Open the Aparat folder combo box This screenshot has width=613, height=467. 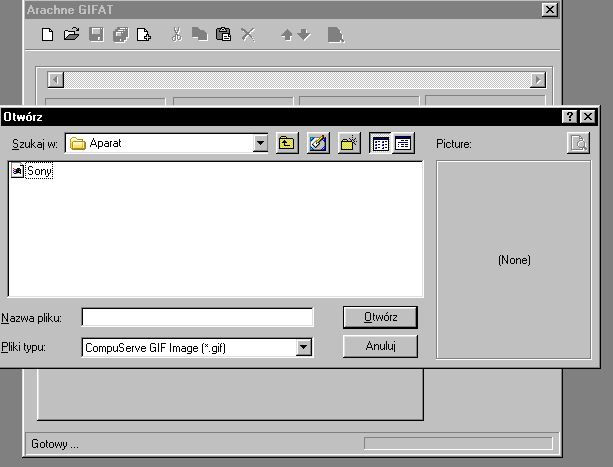166,143
